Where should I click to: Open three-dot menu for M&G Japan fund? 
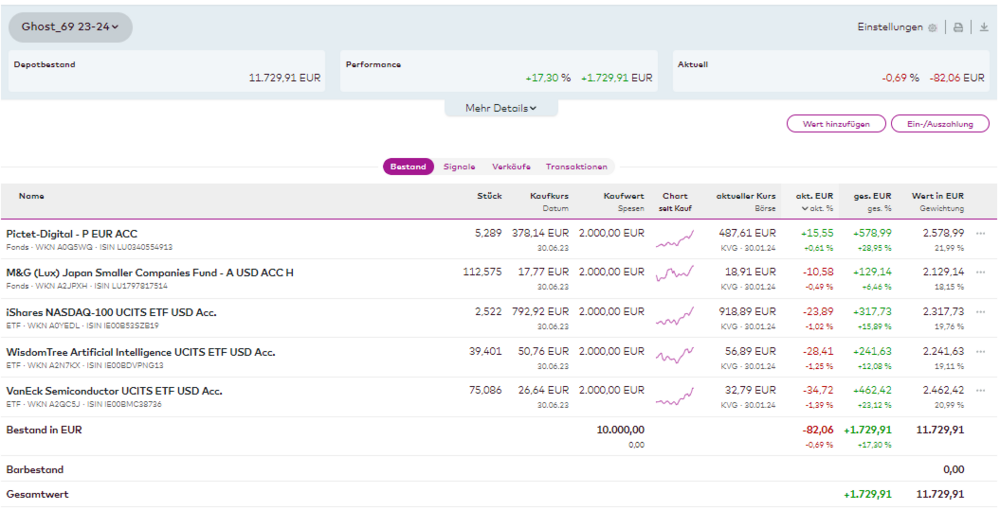981,273
